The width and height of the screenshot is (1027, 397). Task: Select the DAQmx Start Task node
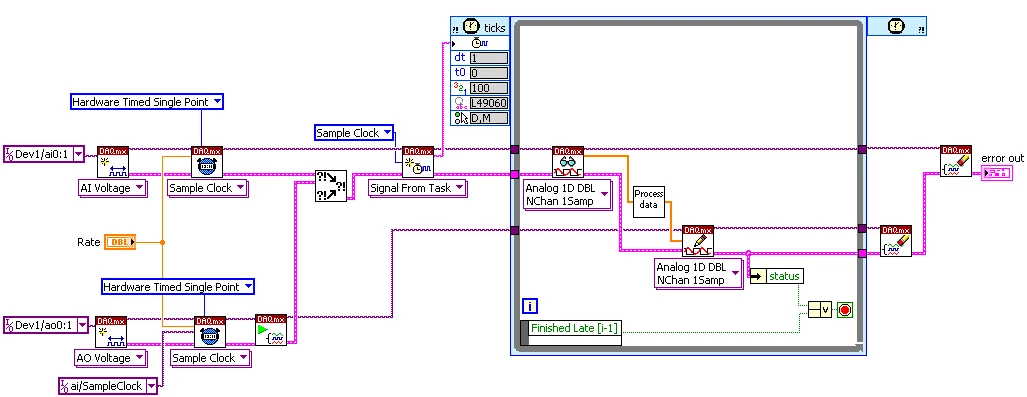tap(271, 330)
